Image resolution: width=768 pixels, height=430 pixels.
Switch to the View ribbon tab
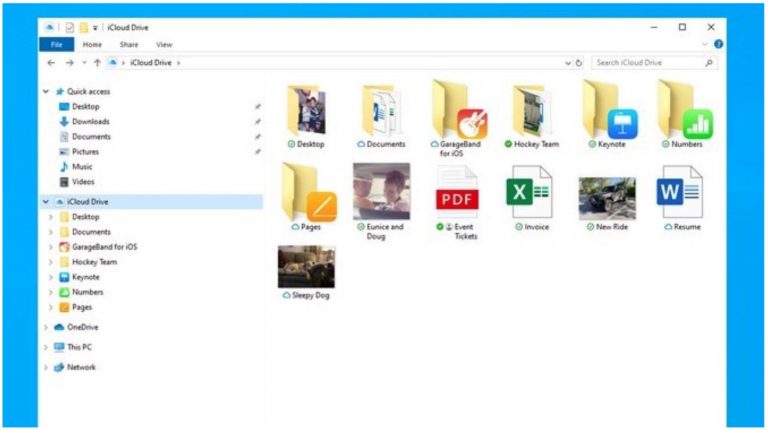pos(164,45)
